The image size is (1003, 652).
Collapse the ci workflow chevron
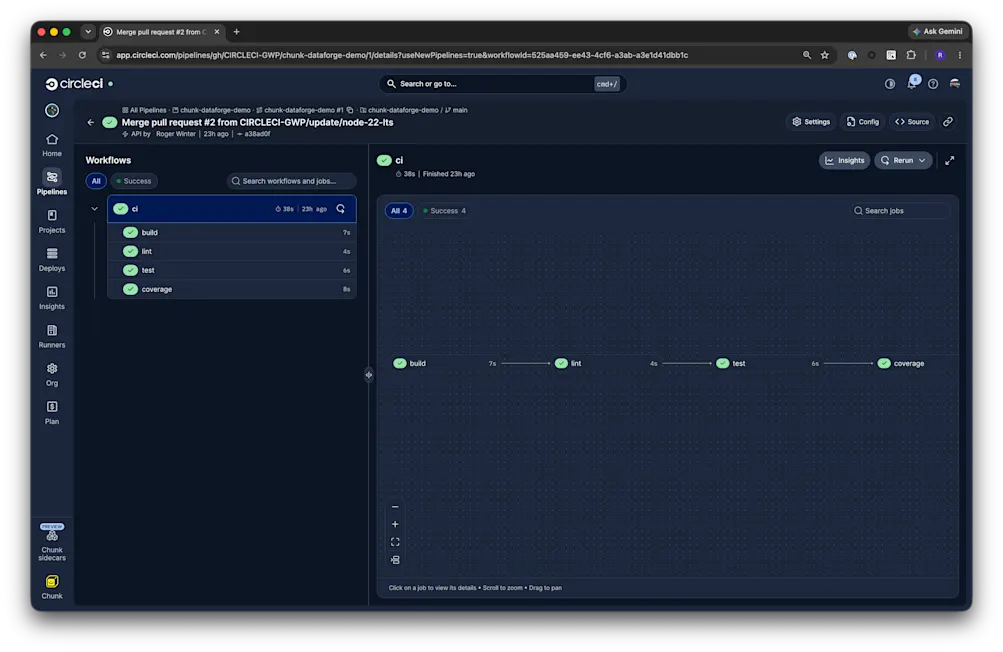(x=95, y=209)
